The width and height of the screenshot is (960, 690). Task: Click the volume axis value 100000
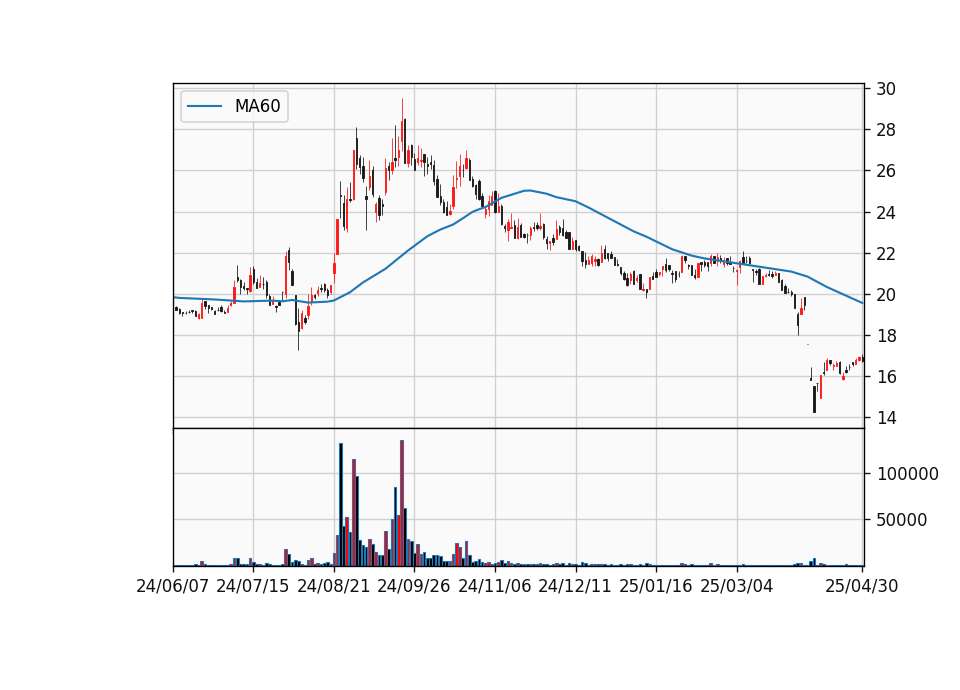pos(908,474)
